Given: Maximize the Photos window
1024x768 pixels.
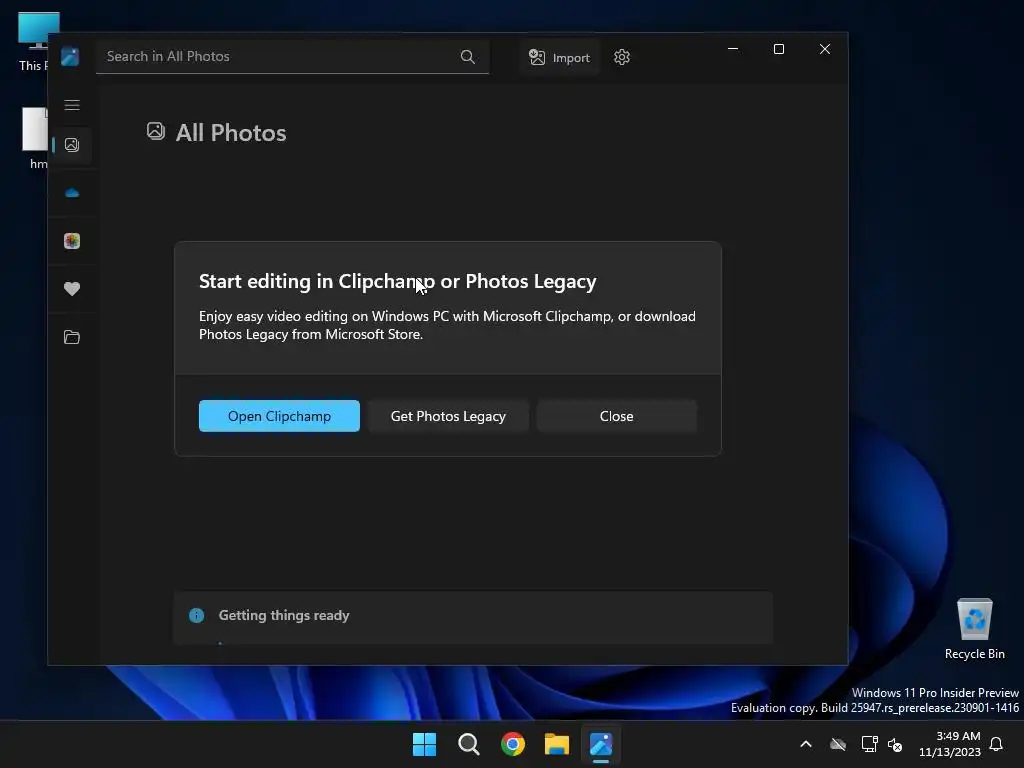Looking at the screenshot, I should point(778,49).
